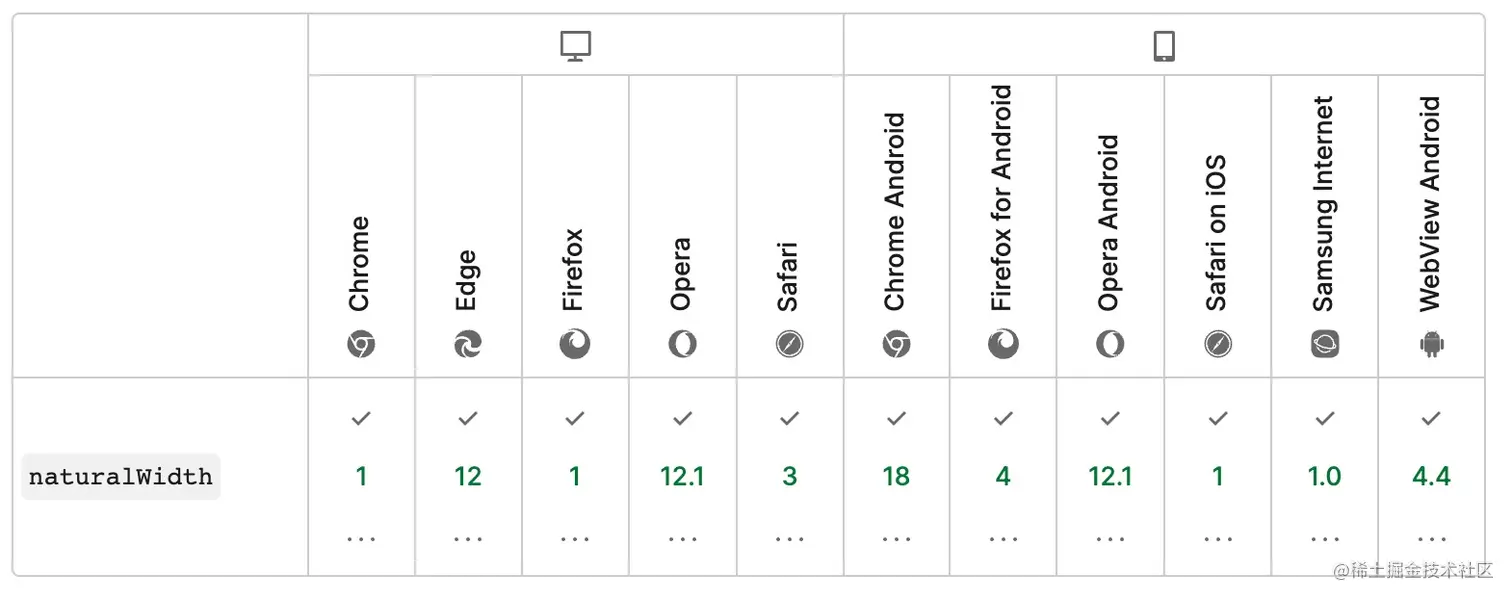Click the Opera desktop browser icon
The height and width of the screenshot is (599, 1512).
682,345
